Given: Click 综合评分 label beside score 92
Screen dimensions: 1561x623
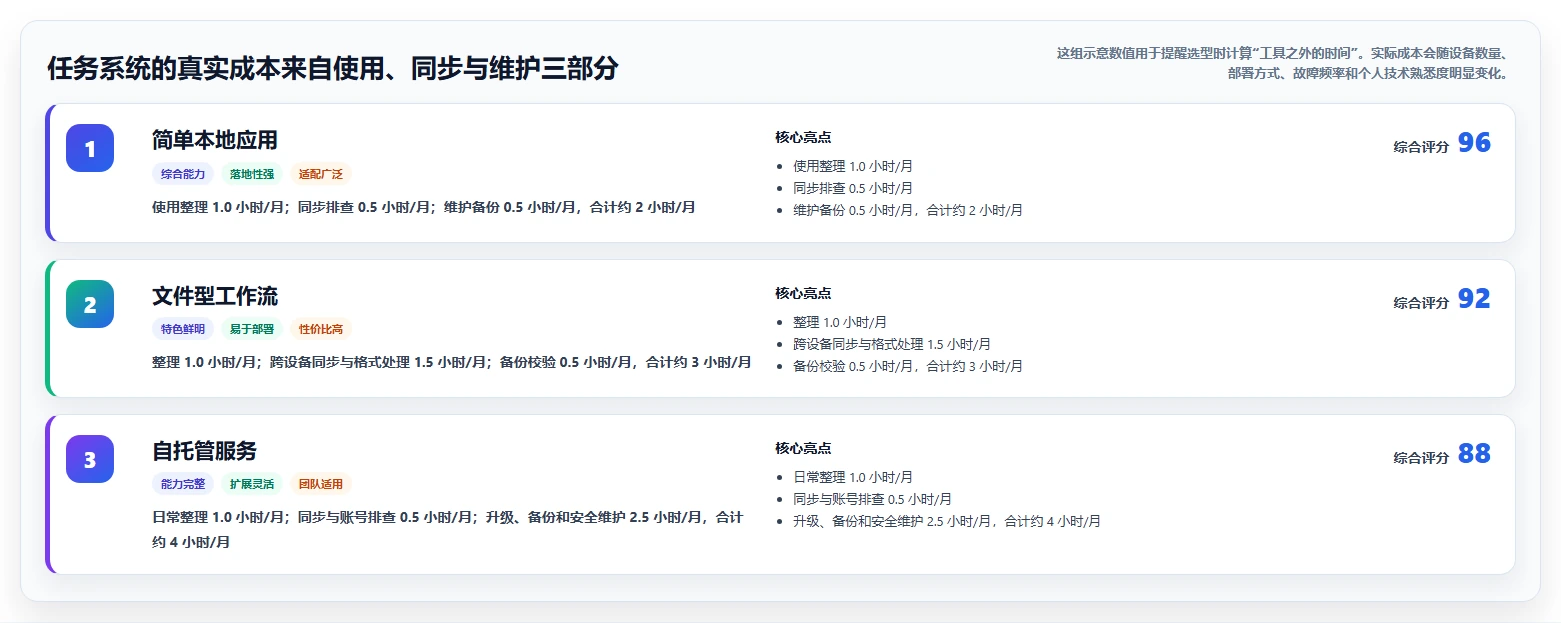Looking at the screenshot, I should [1421, 302].
